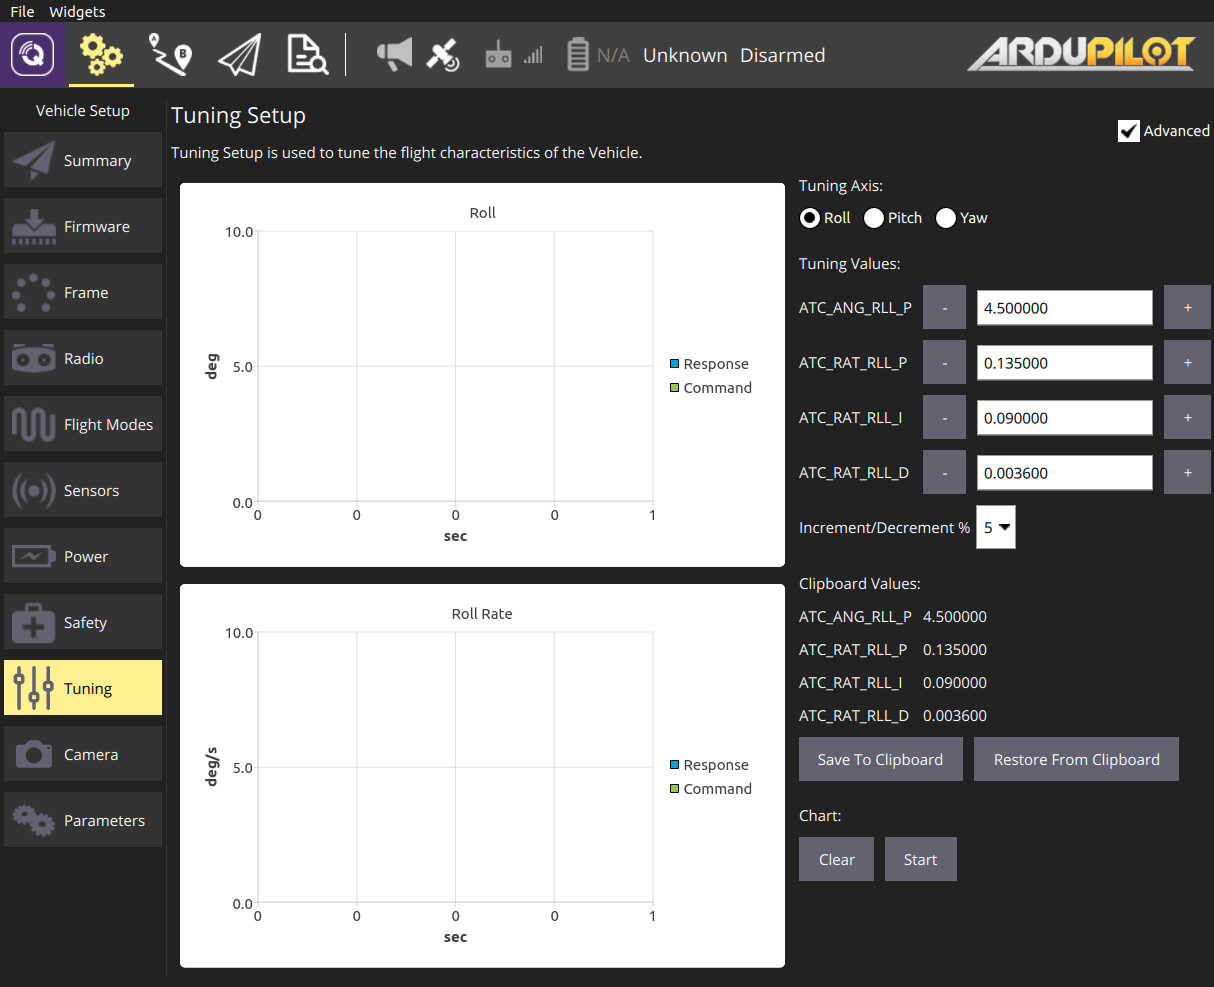Viewport: 1214px width, 987px height.
Task: Click the battery status indicator icon
Action: click(578, 55)
